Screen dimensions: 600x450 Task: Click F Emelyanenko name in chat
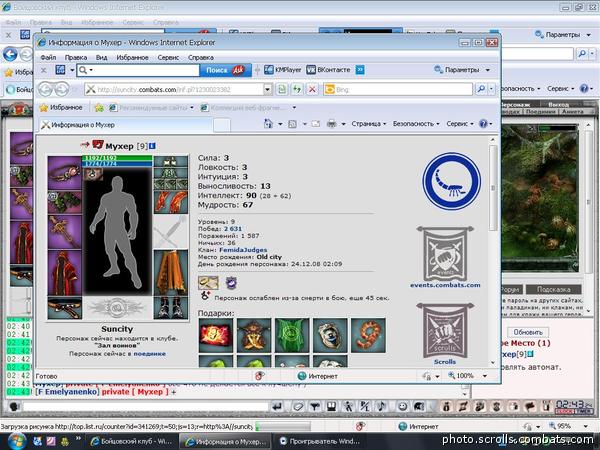point(67,392)
